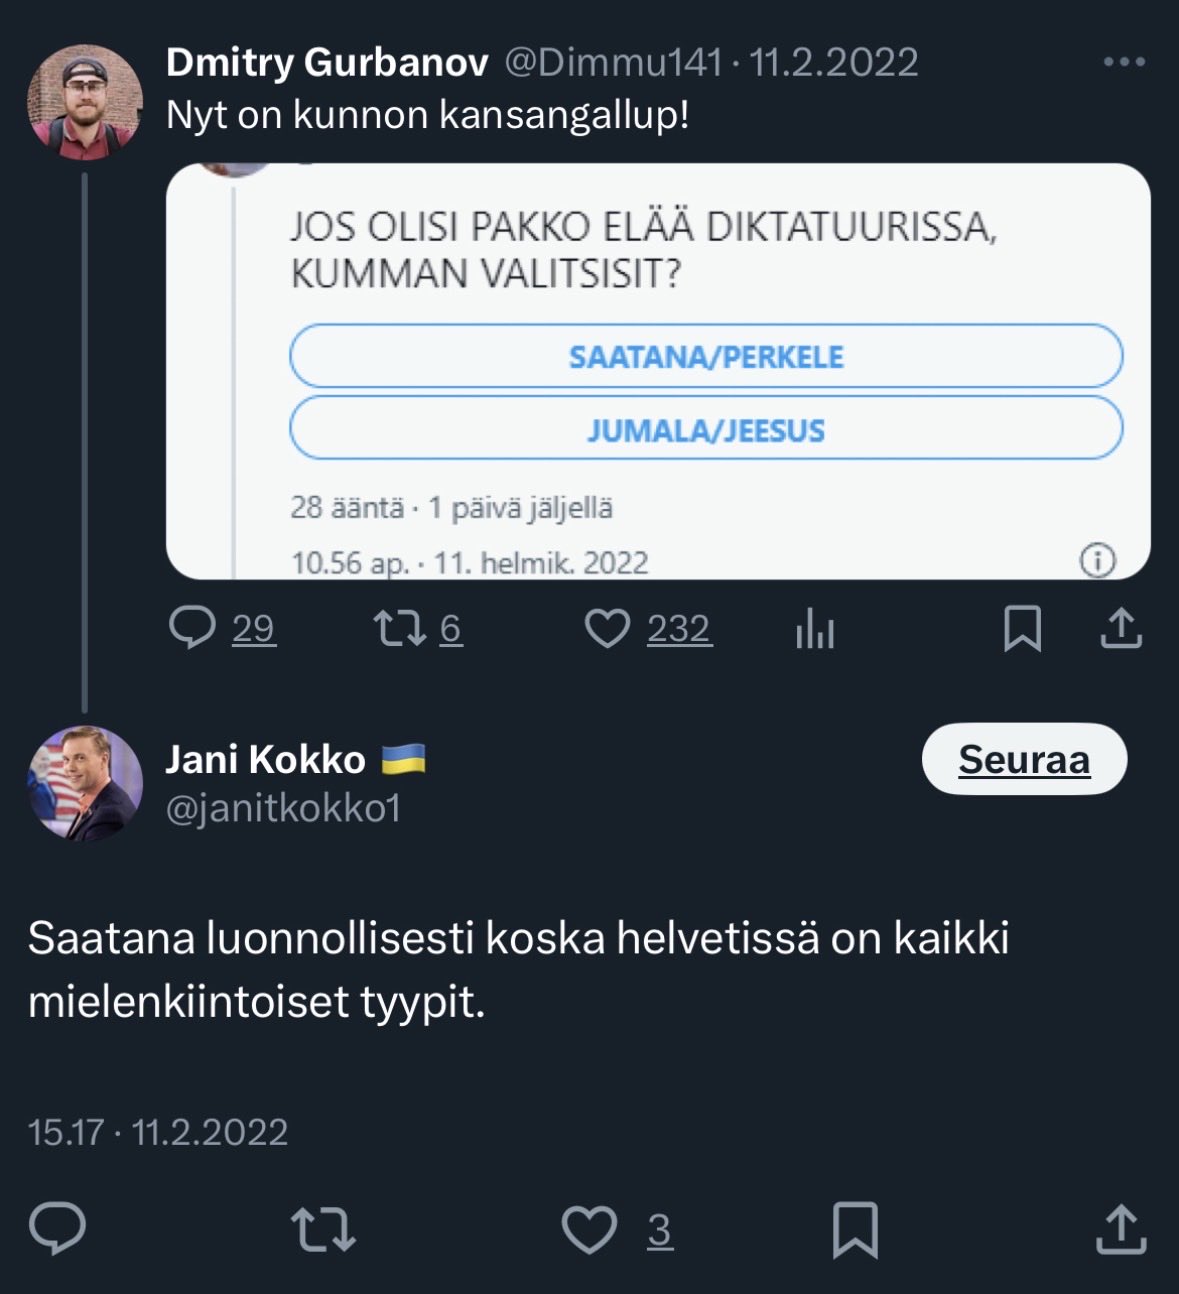Open Dmitry Gurbanov's profile picture

85,102
